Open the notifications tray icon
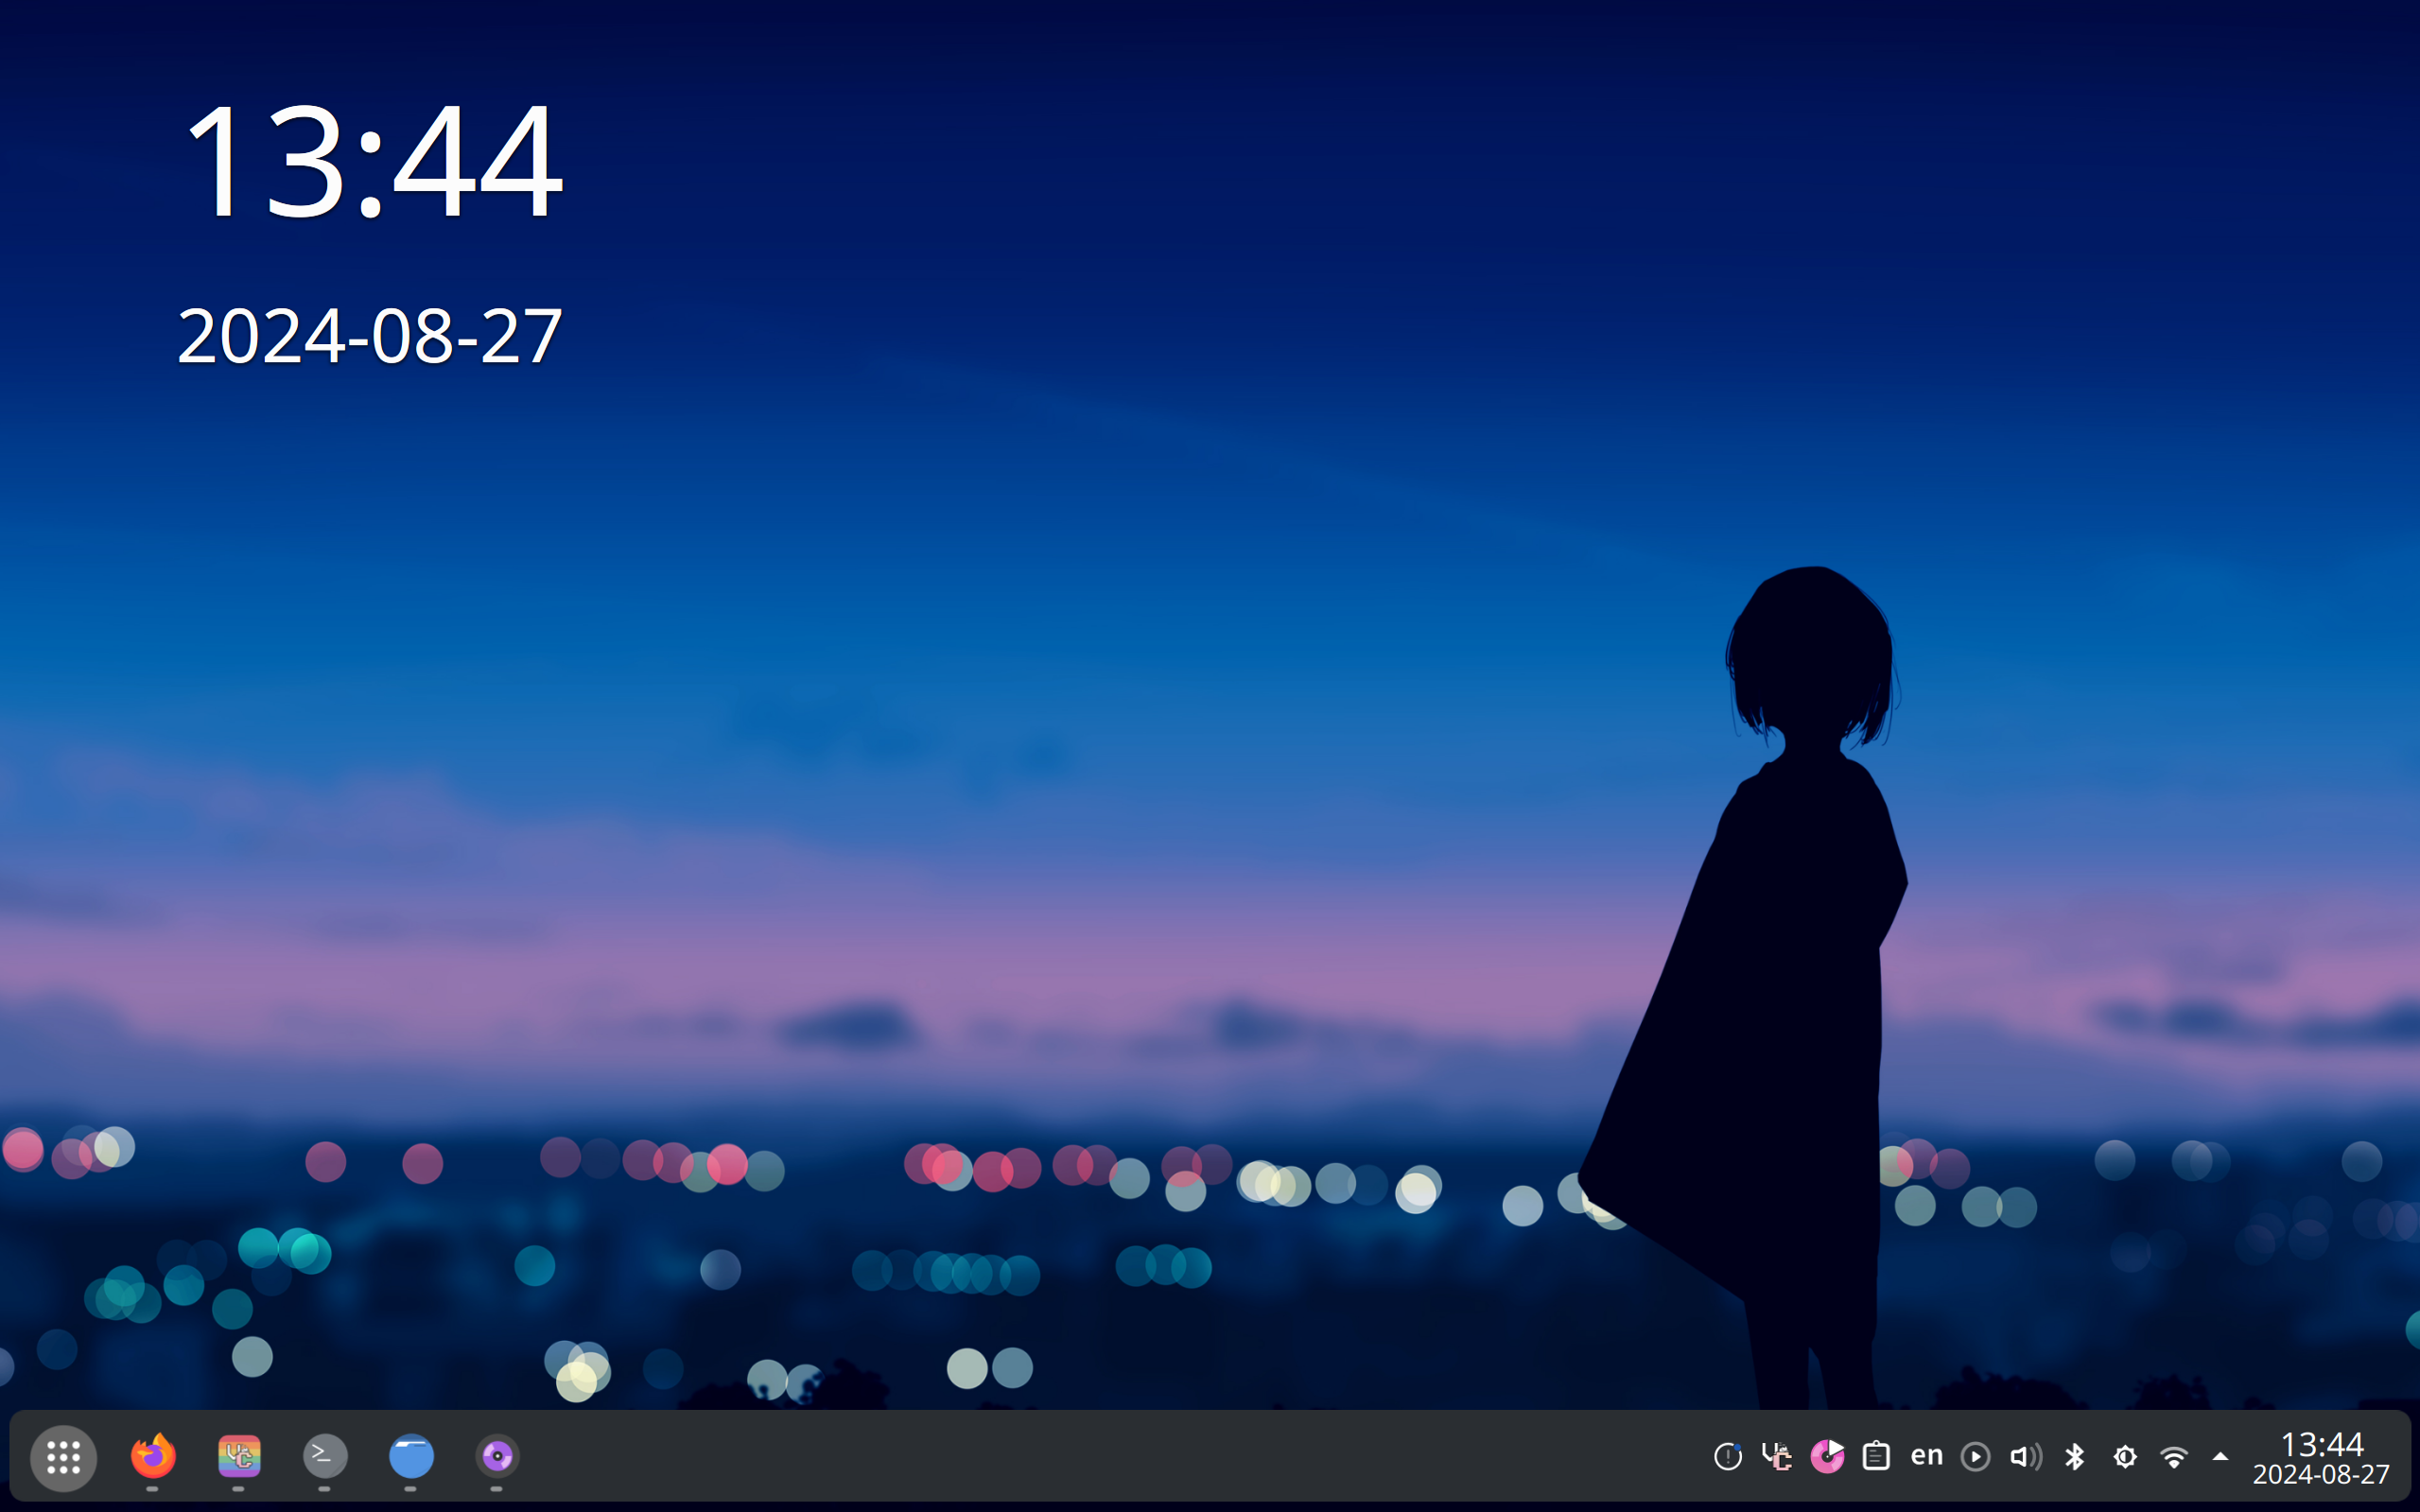Screen dimensions: 2420x1512 (1727, 1457)
